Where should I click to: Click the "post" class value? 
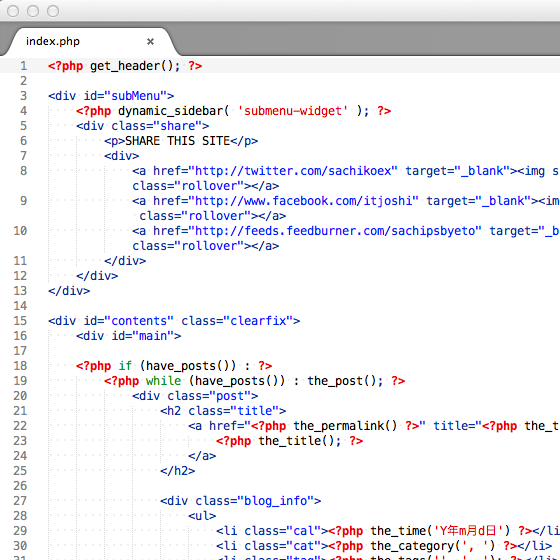[x=230, y=396]
